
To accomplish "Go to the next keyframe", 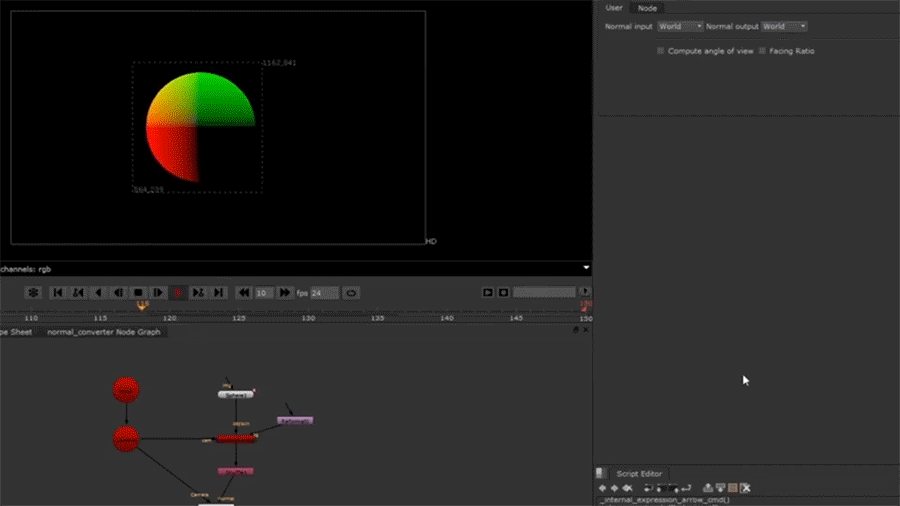I will coord(198,293).
